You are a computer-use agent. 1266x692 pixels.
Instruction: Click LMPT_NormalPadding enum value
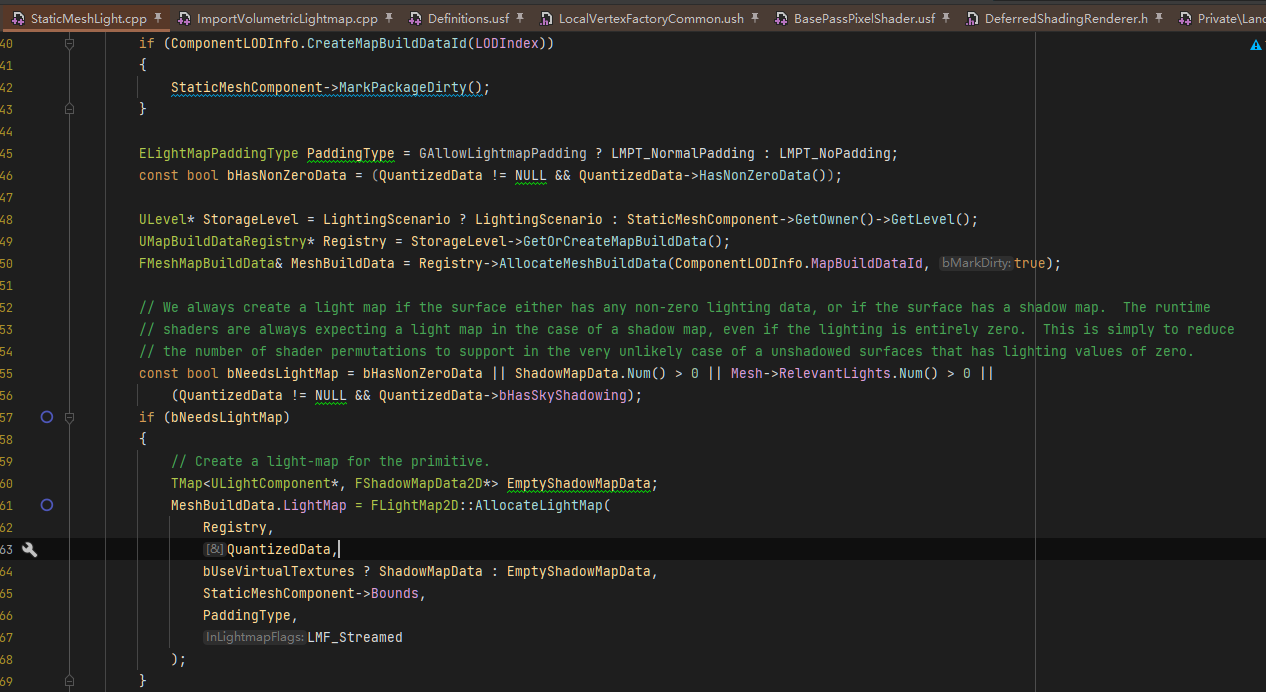[x=683, y=153]
